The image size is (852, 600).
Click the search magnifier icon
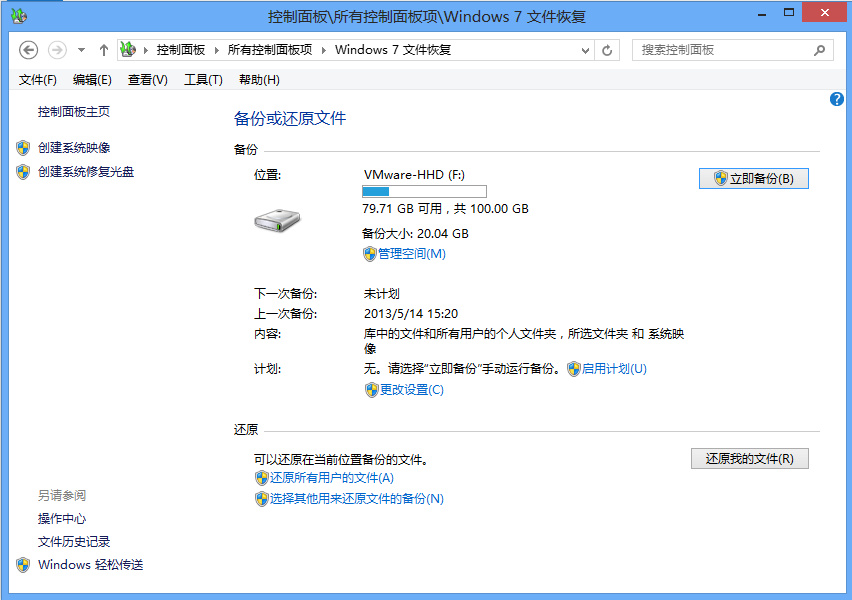[819, 50]
